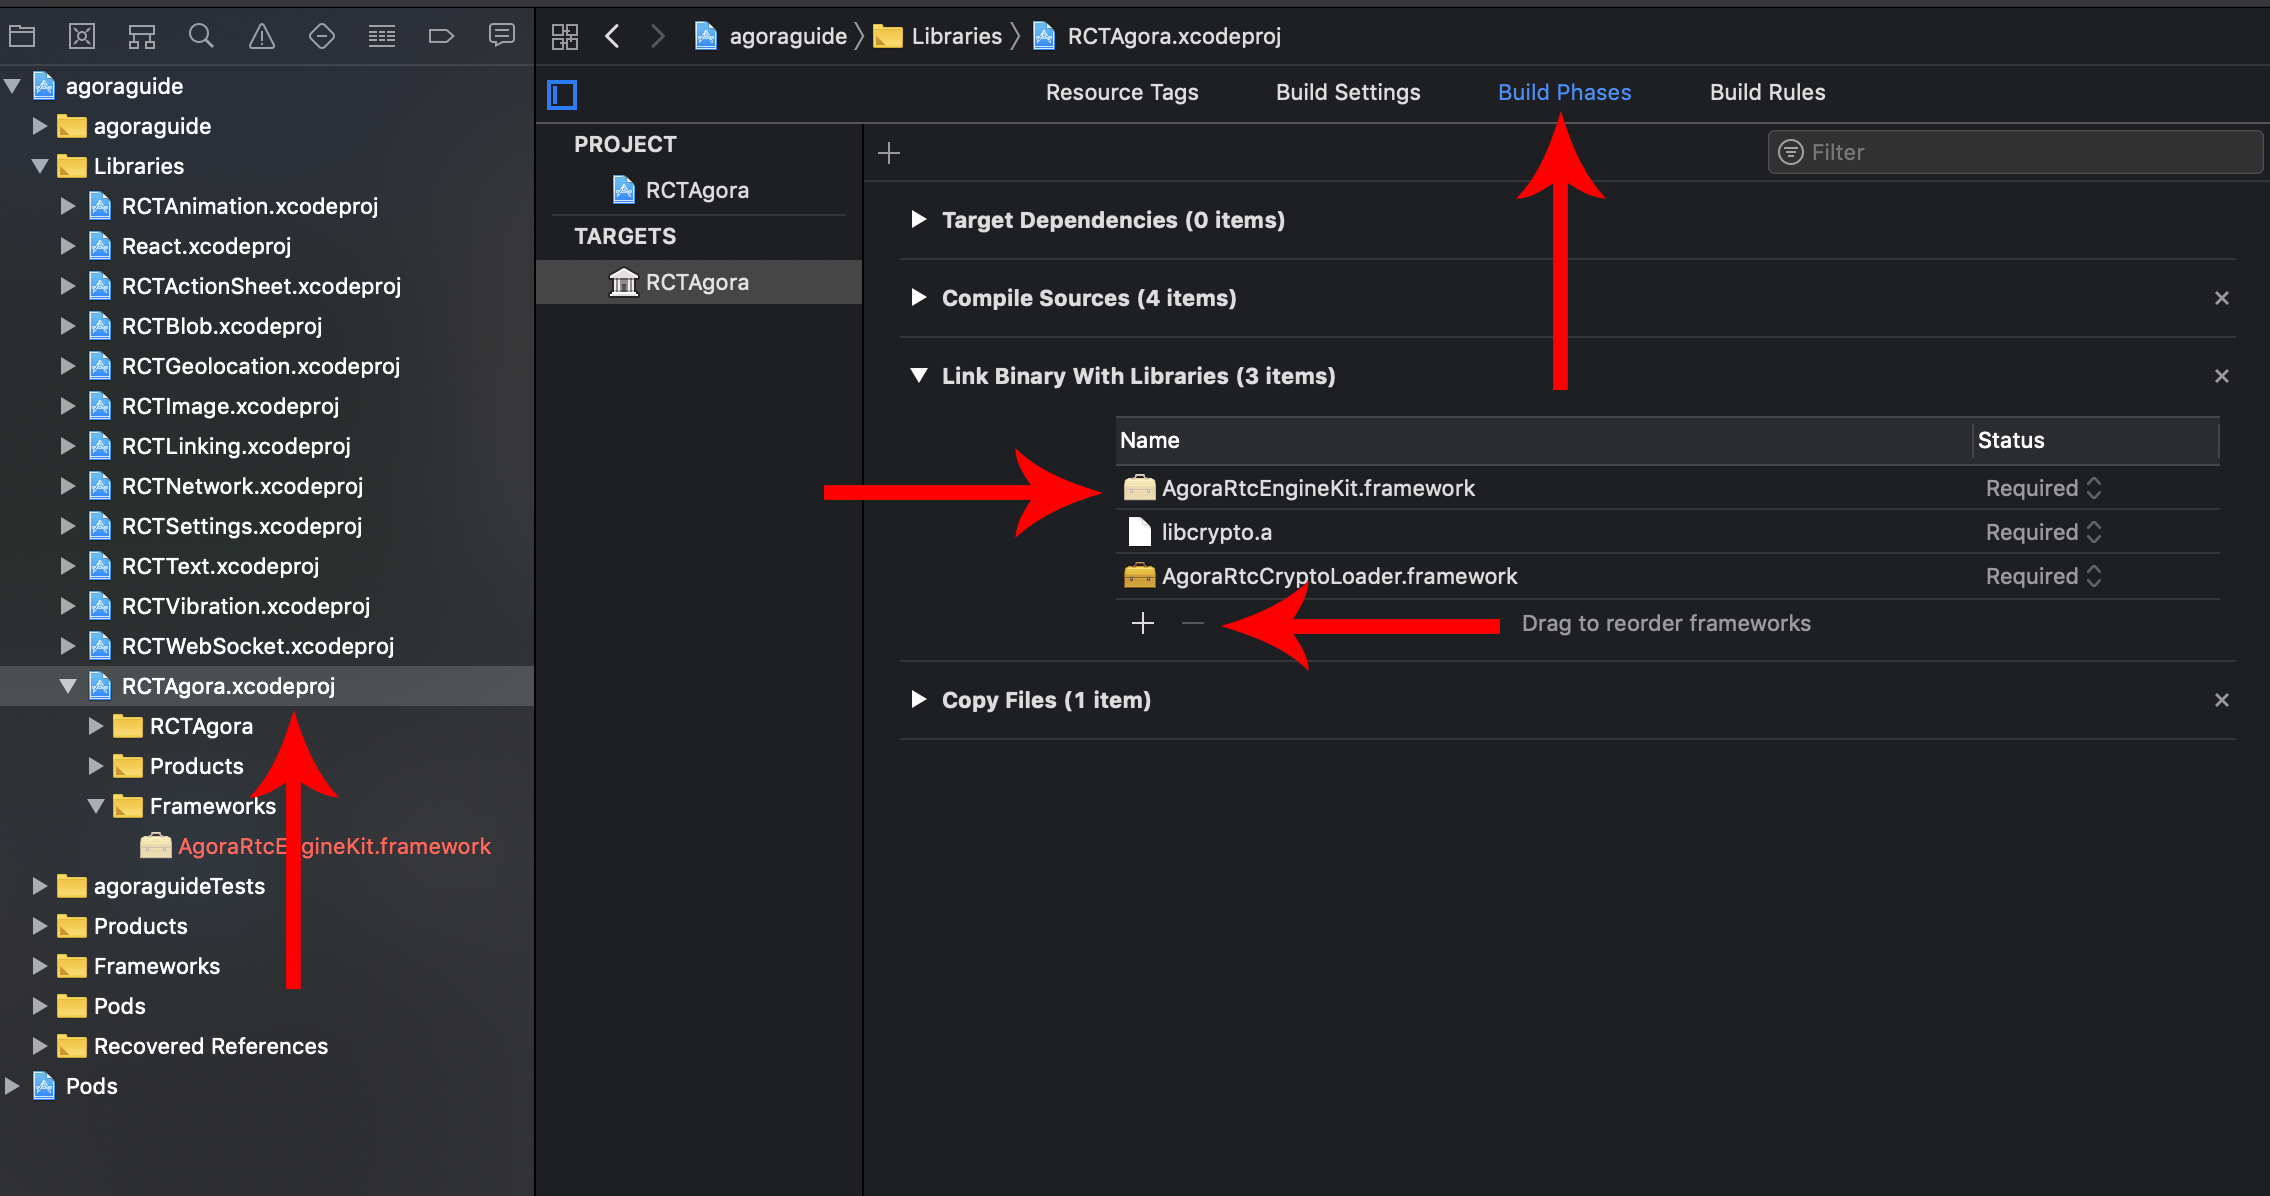Change libcrypto.a Required status
Image resolution: width=2270 pixels, height=1196 pixels.
click(x=2043, y=532)
